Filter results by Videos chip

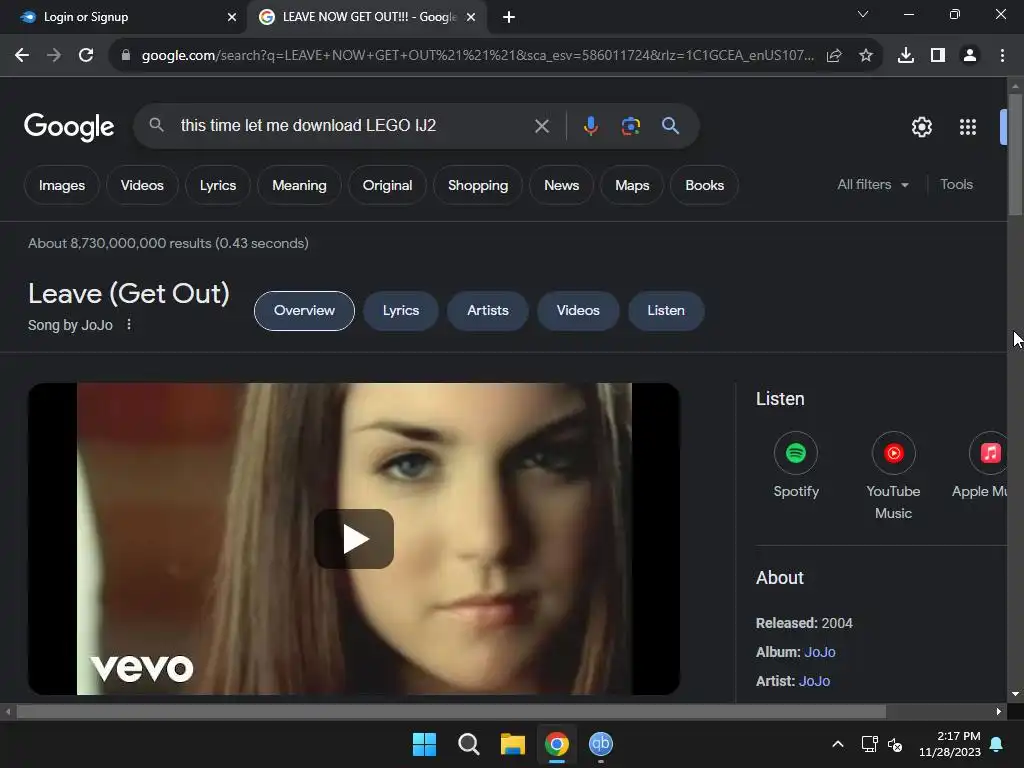tap(142, 185)
